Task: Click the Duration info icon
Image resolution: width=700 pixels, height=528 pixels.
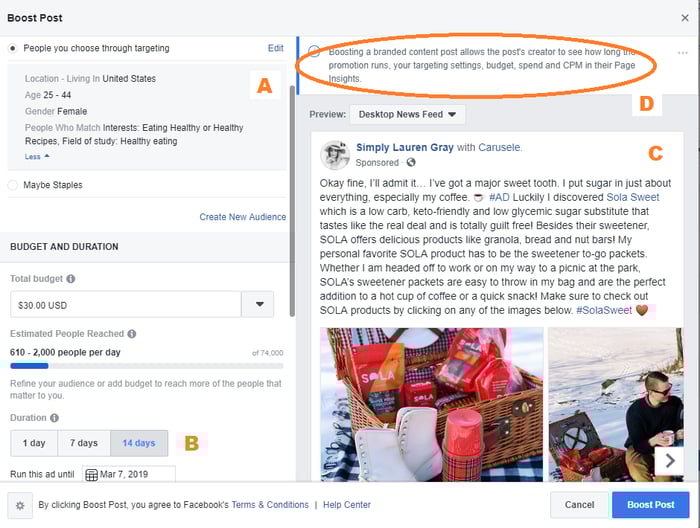Action: (x=54, y=418)
